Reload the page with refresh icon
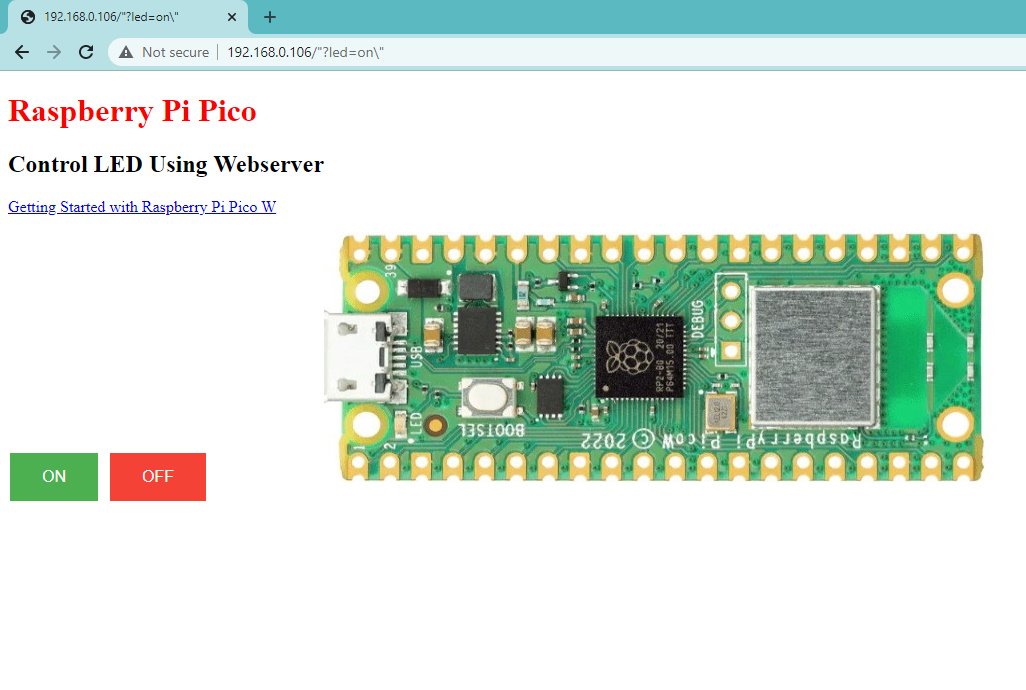This screenshot has height=690, width=1026. (86, 52)
